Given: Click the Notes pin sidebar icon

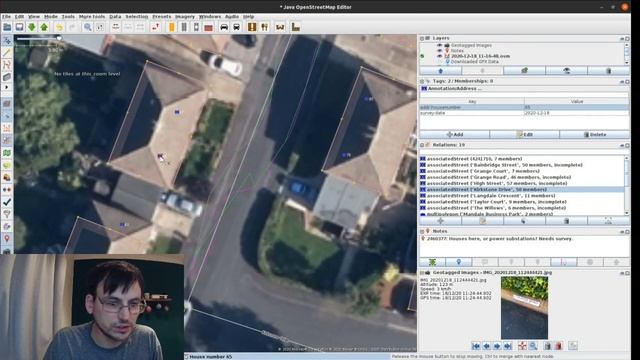Looking at the screenshot, I should point(7,238).
